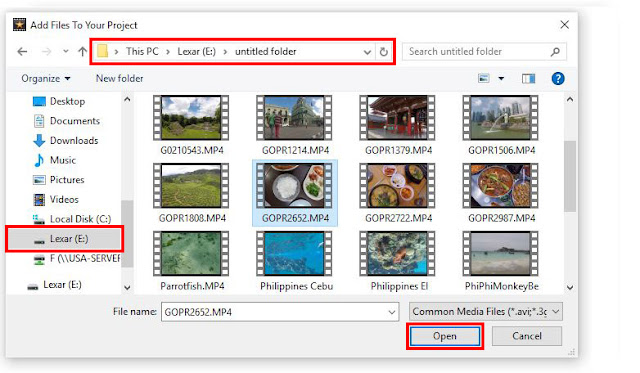
Task: Select the F (\\USA-SERVER network drive
Action: [76, 258]
